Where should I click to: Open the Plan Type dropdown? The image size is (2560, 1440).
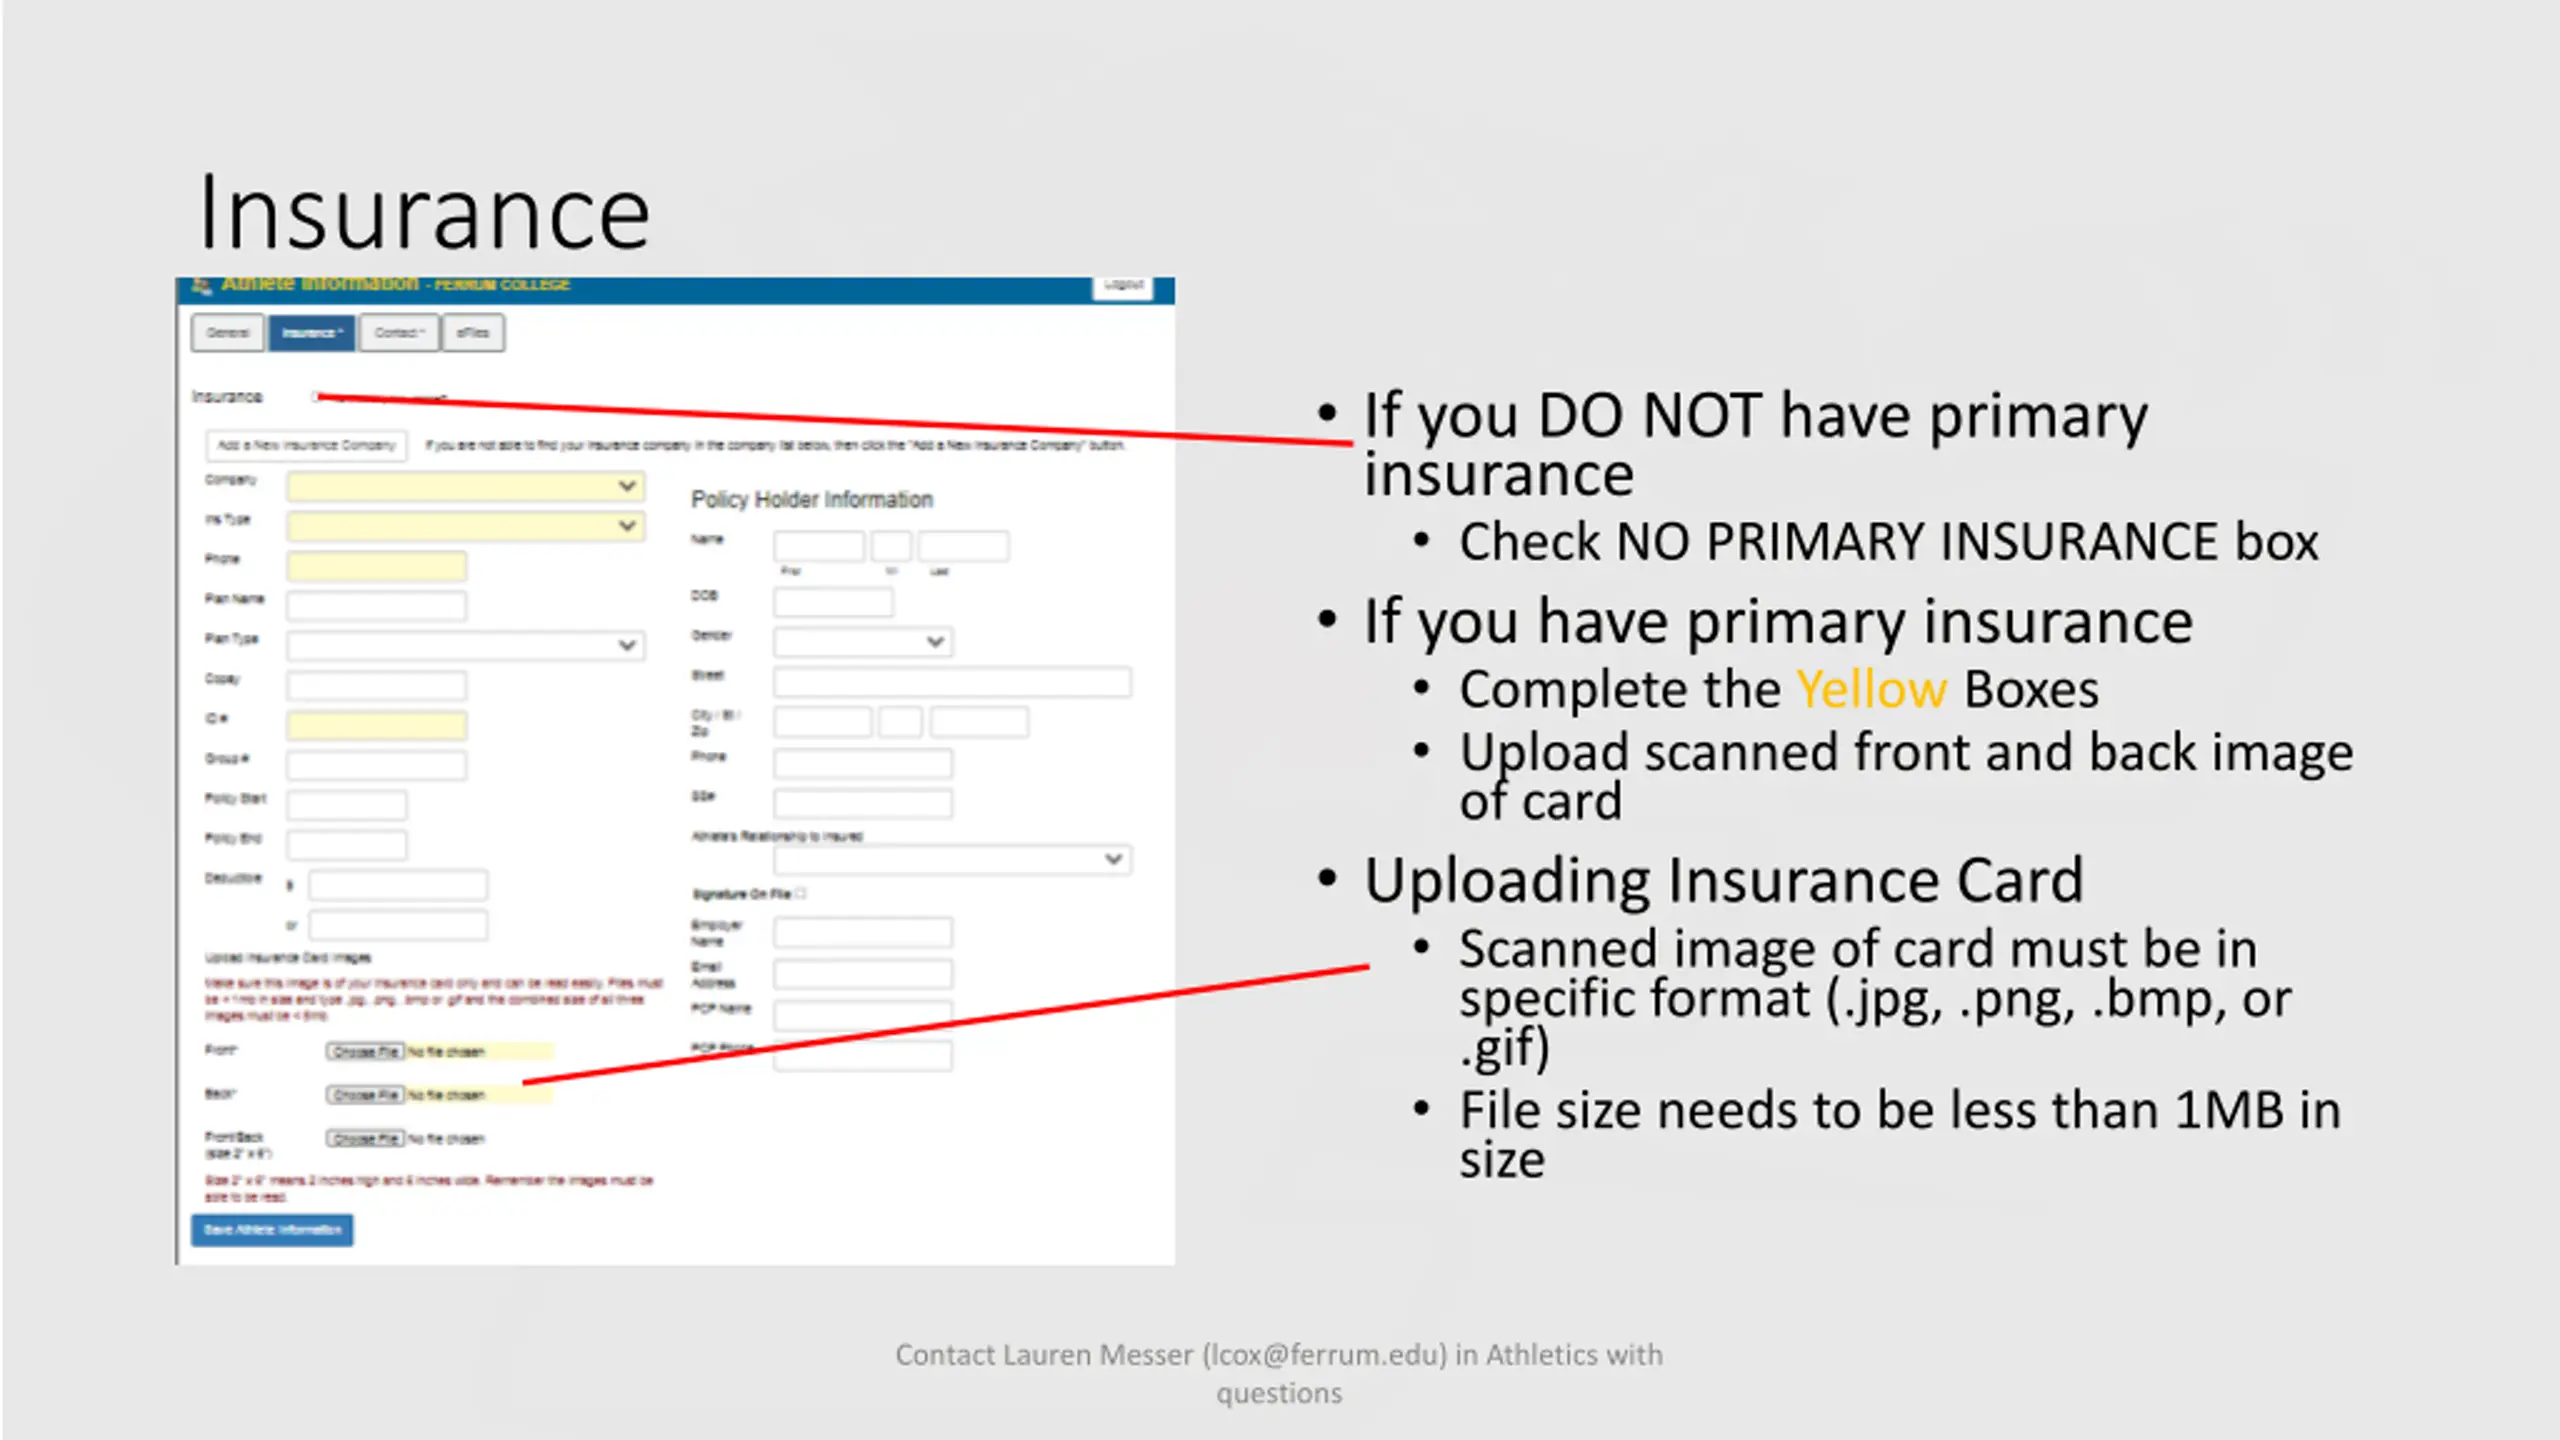point(465,645)
